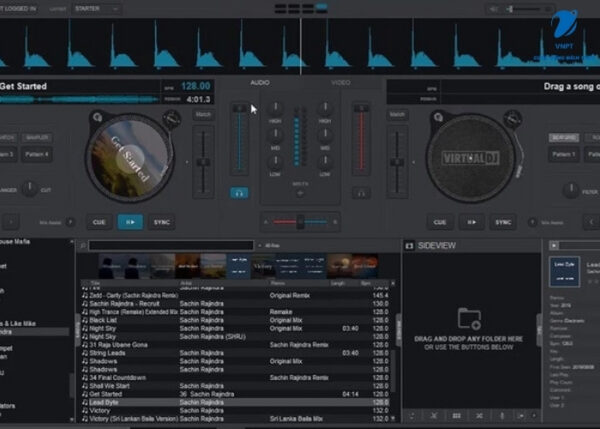Click CUE on the left deck
600x429 pixels.
tap(99, 222)
